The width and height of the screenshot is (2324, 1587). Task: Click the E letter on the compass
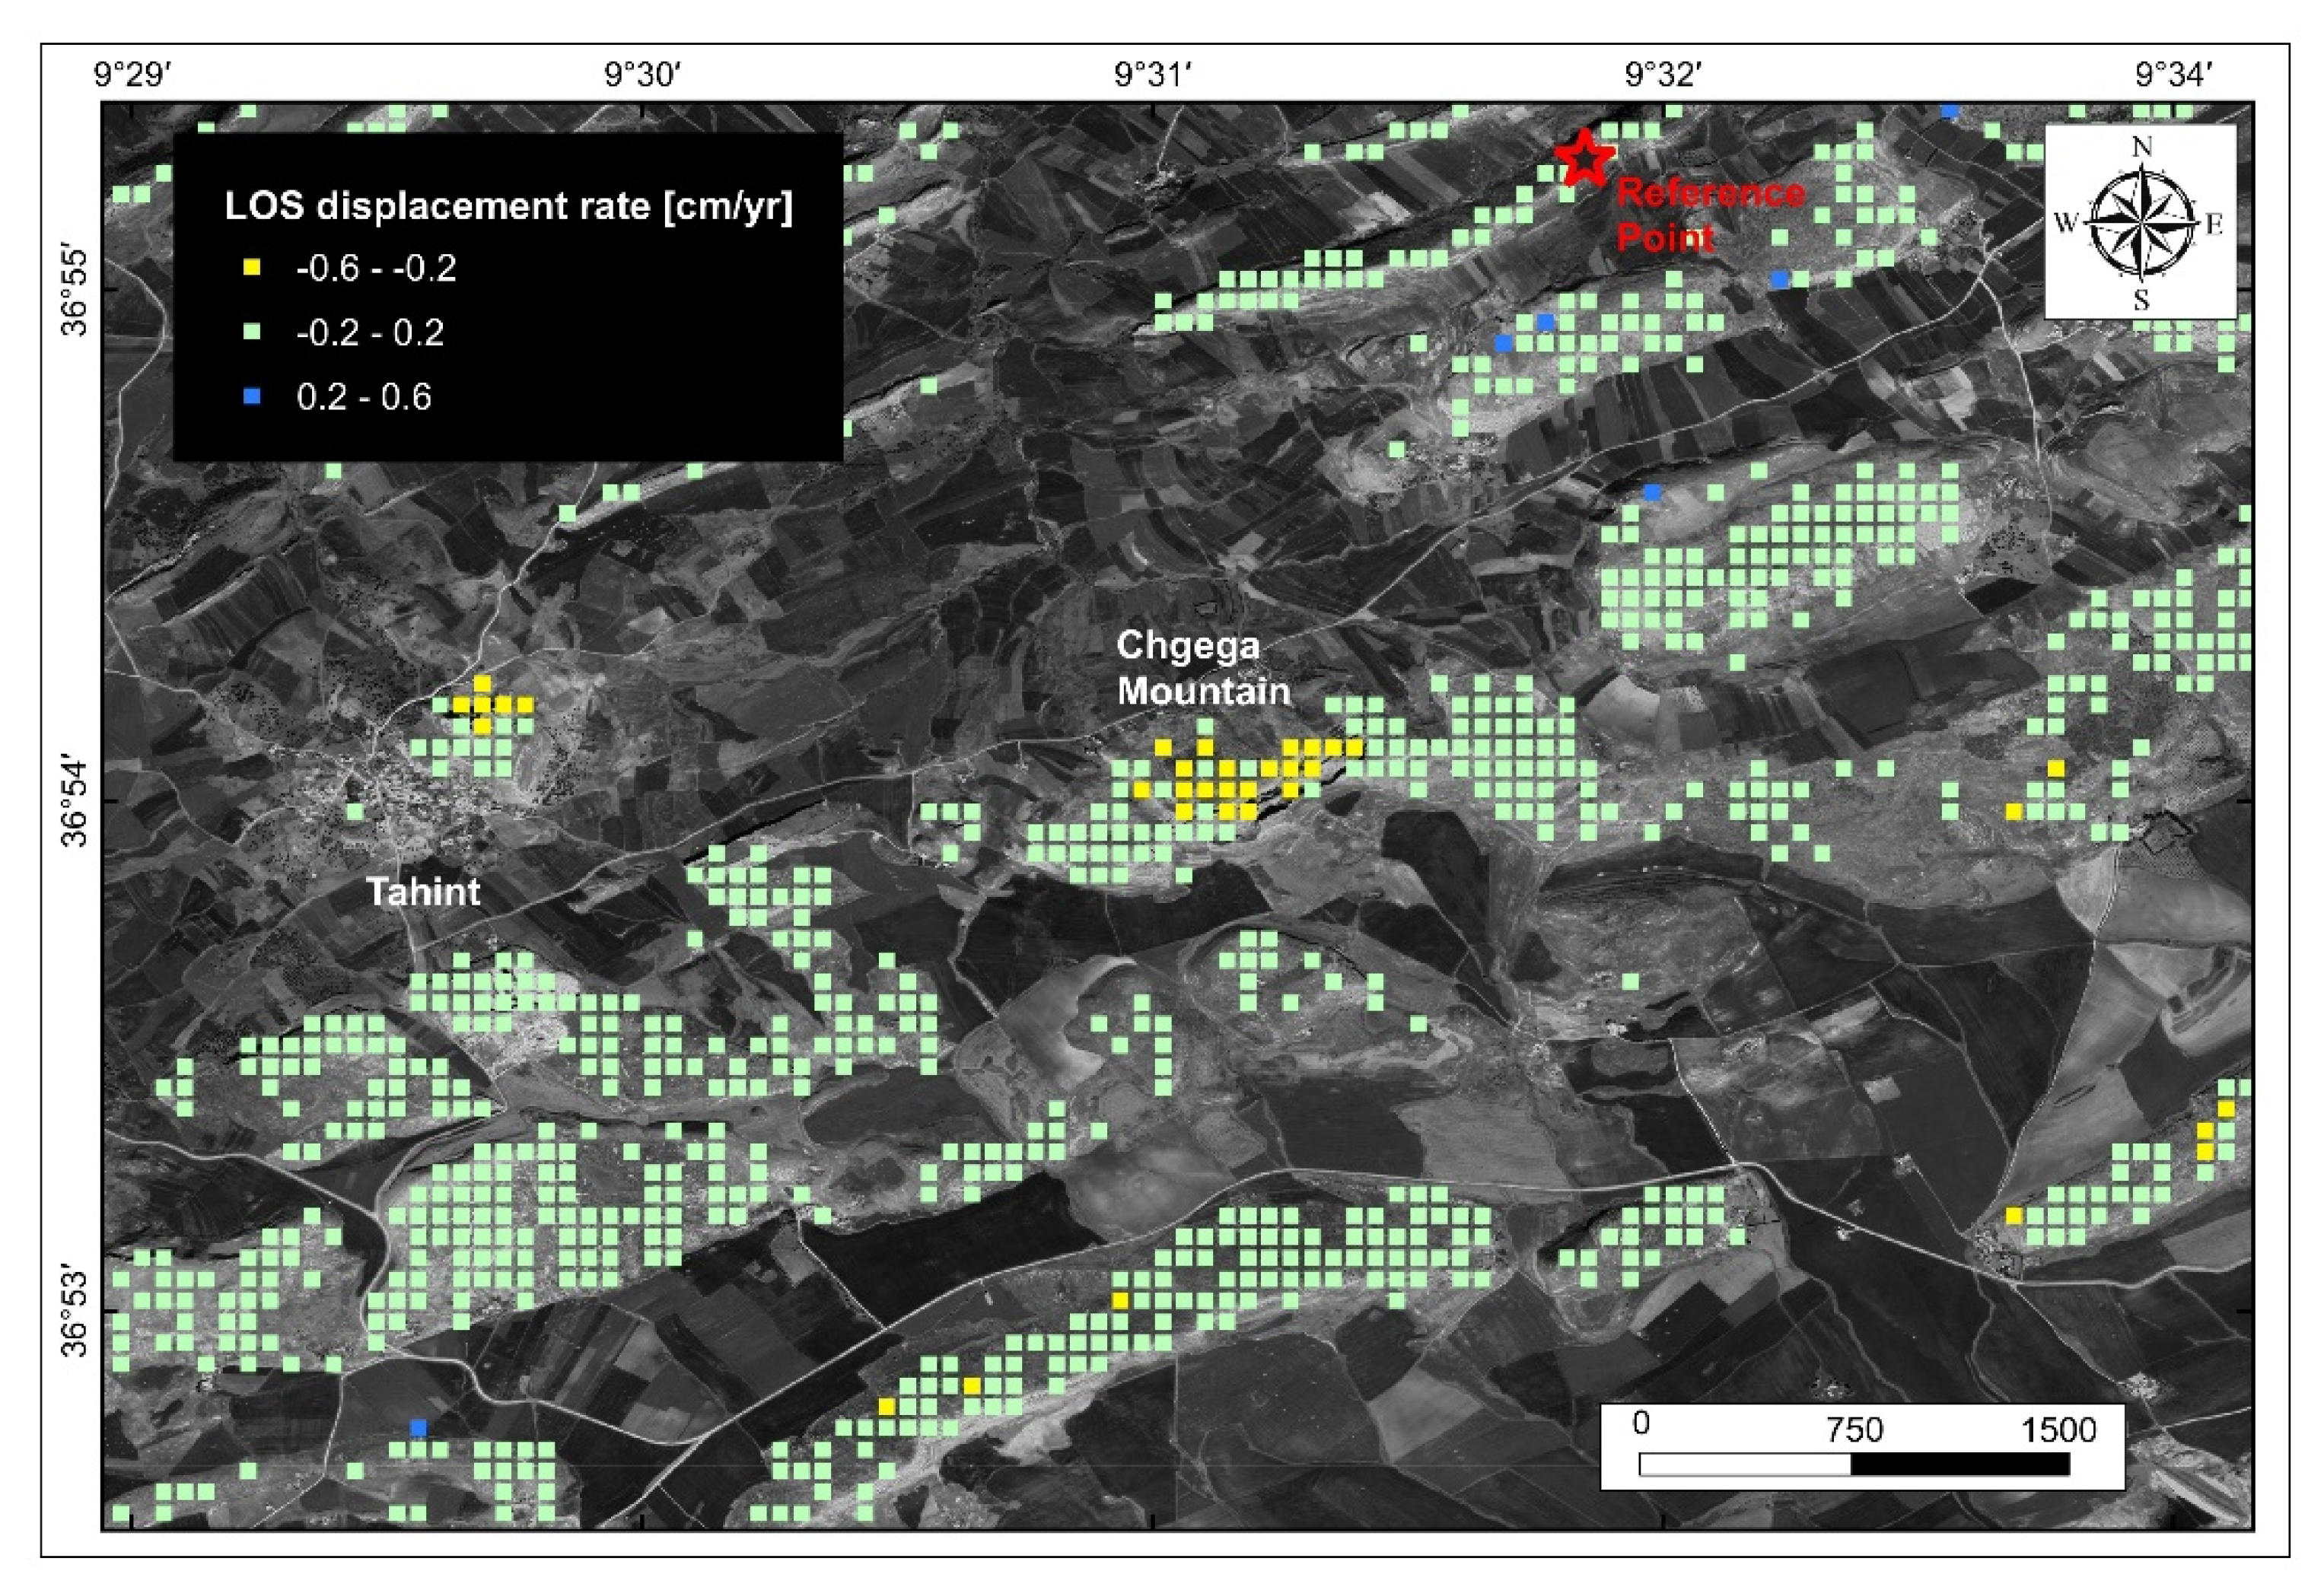point(2214,224)
